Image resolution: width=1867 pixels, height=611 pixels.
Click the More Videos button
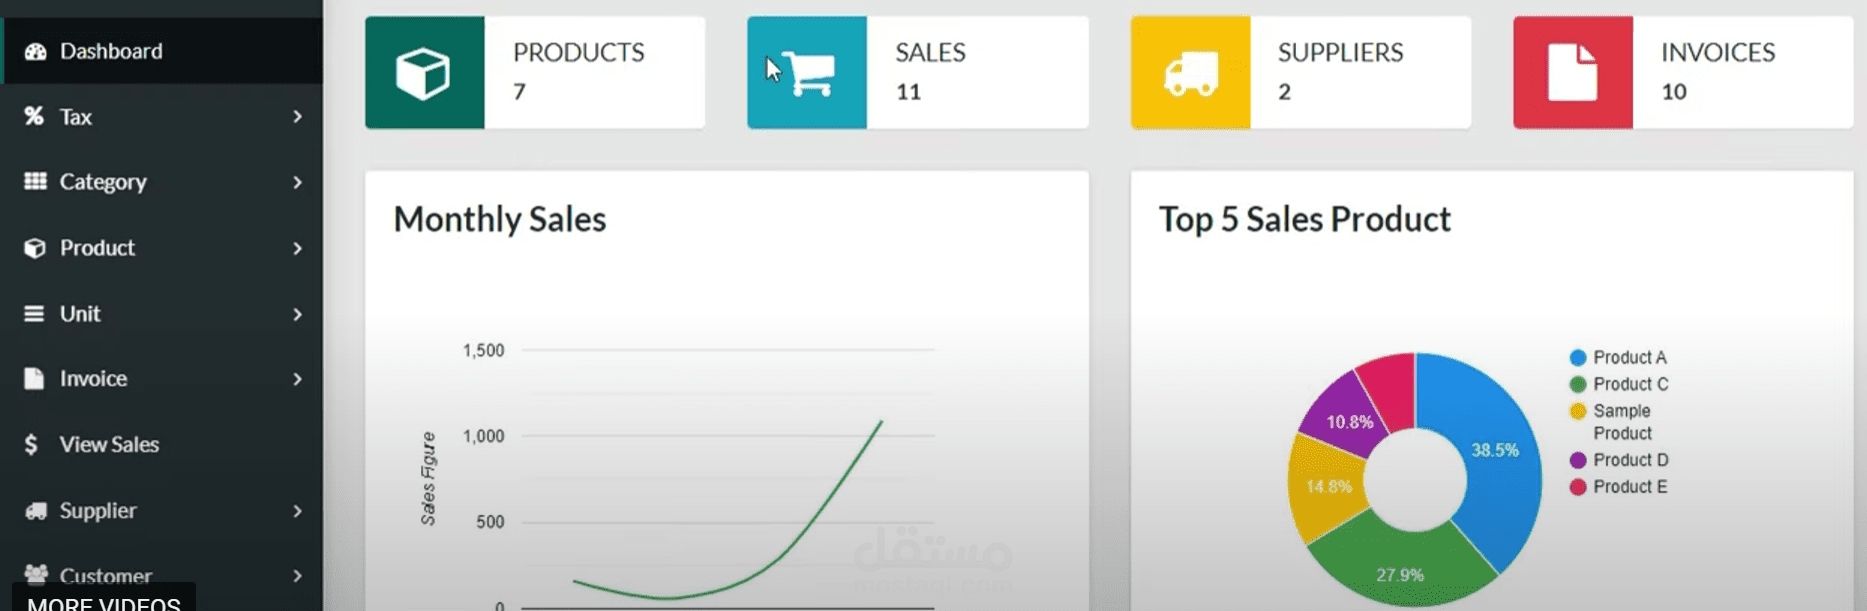tap(104, 603)
